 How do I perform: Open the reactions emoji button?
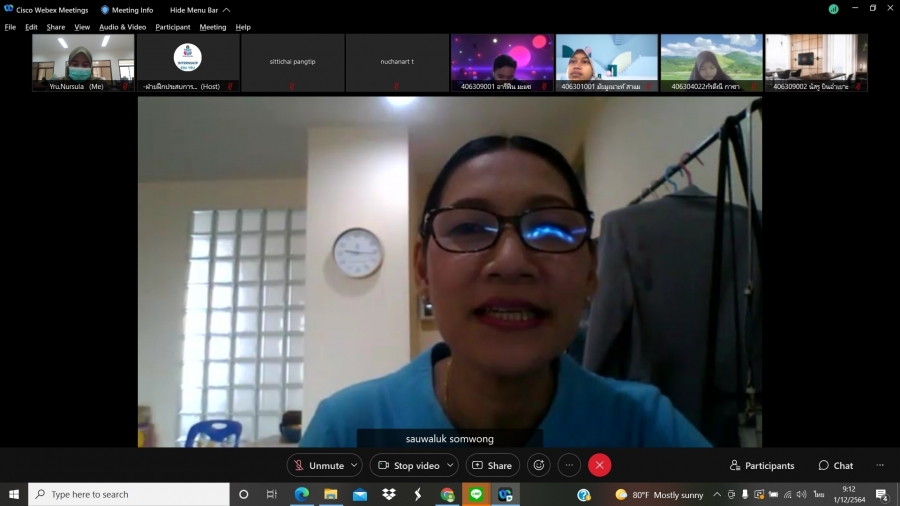pos(539,465)
